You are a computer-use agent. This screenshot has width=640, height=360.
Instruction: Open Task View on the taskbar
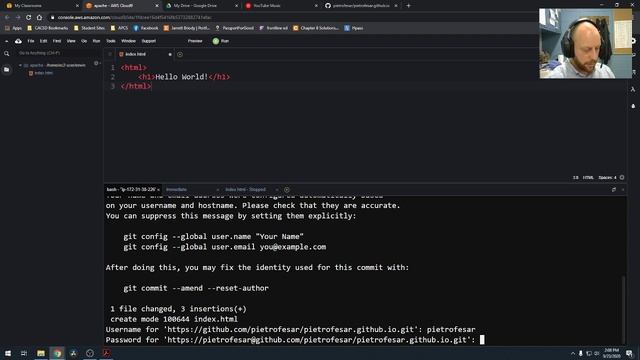24,353
